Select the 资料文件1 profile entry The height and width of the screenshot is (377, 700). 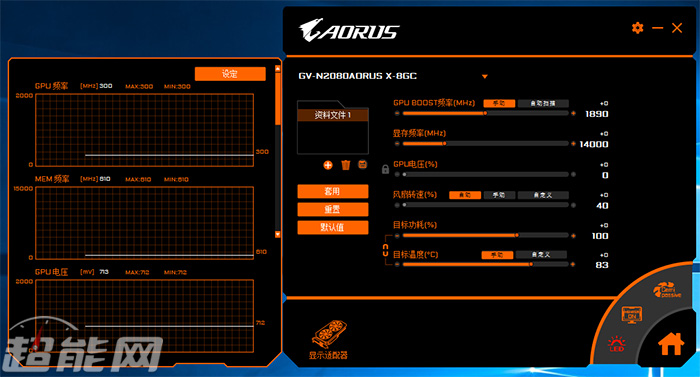pyautogui.click(x=333, y=115)
